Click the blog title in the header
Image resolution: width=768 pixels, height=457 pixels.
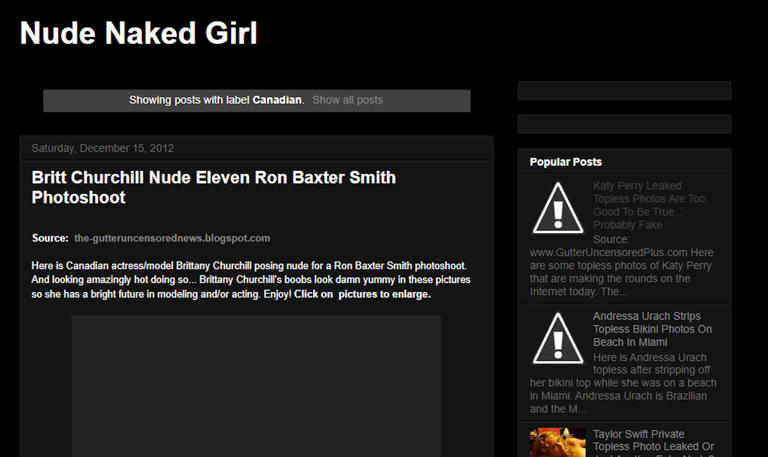tap(139, 34)
